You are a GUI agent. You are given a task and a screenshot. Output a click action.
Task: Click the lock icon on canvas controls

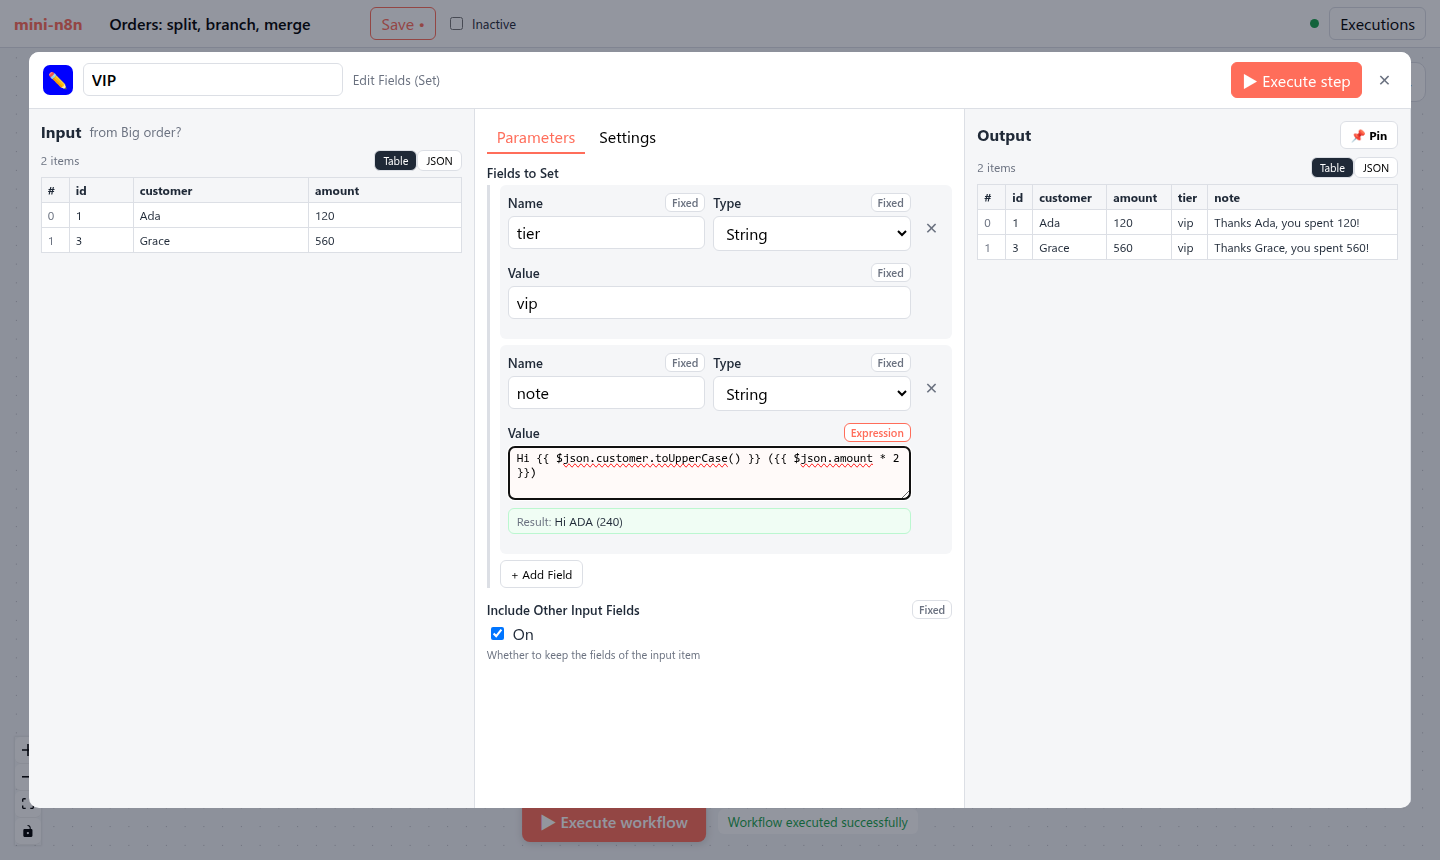pos(27,831)
